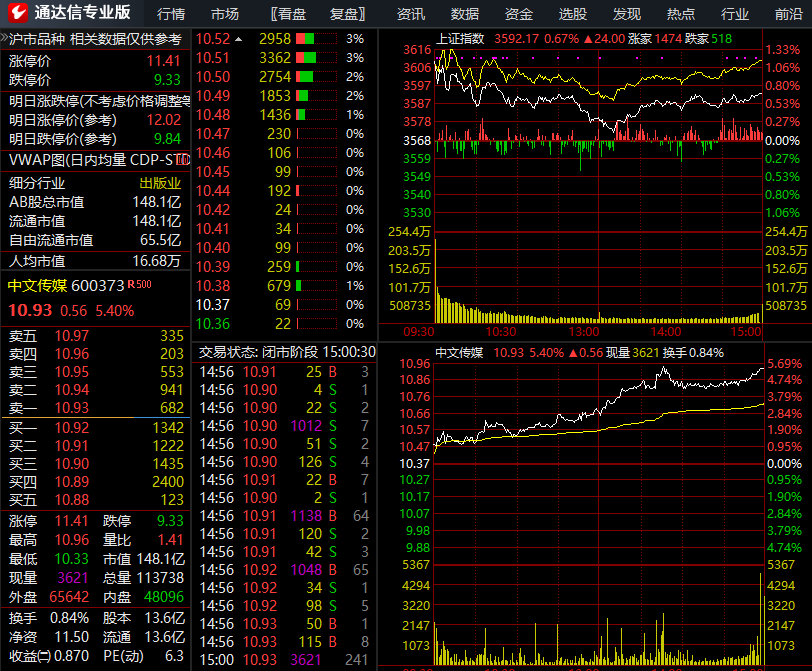
Task: Click the 14:56 trade with volume 1048 B
Action: [284, 570]
